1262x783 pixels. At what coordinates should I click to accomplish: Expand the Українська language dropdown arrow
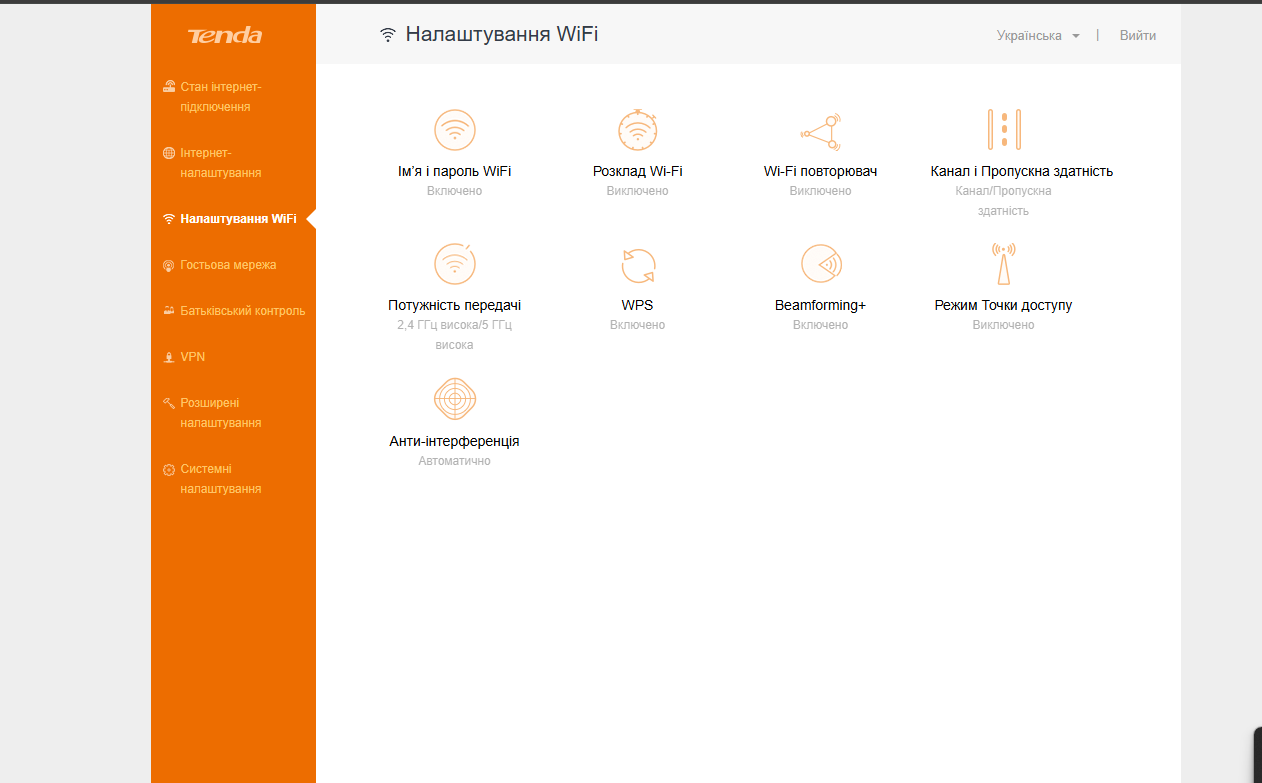pyautogui.click(x=1076, y=36)
